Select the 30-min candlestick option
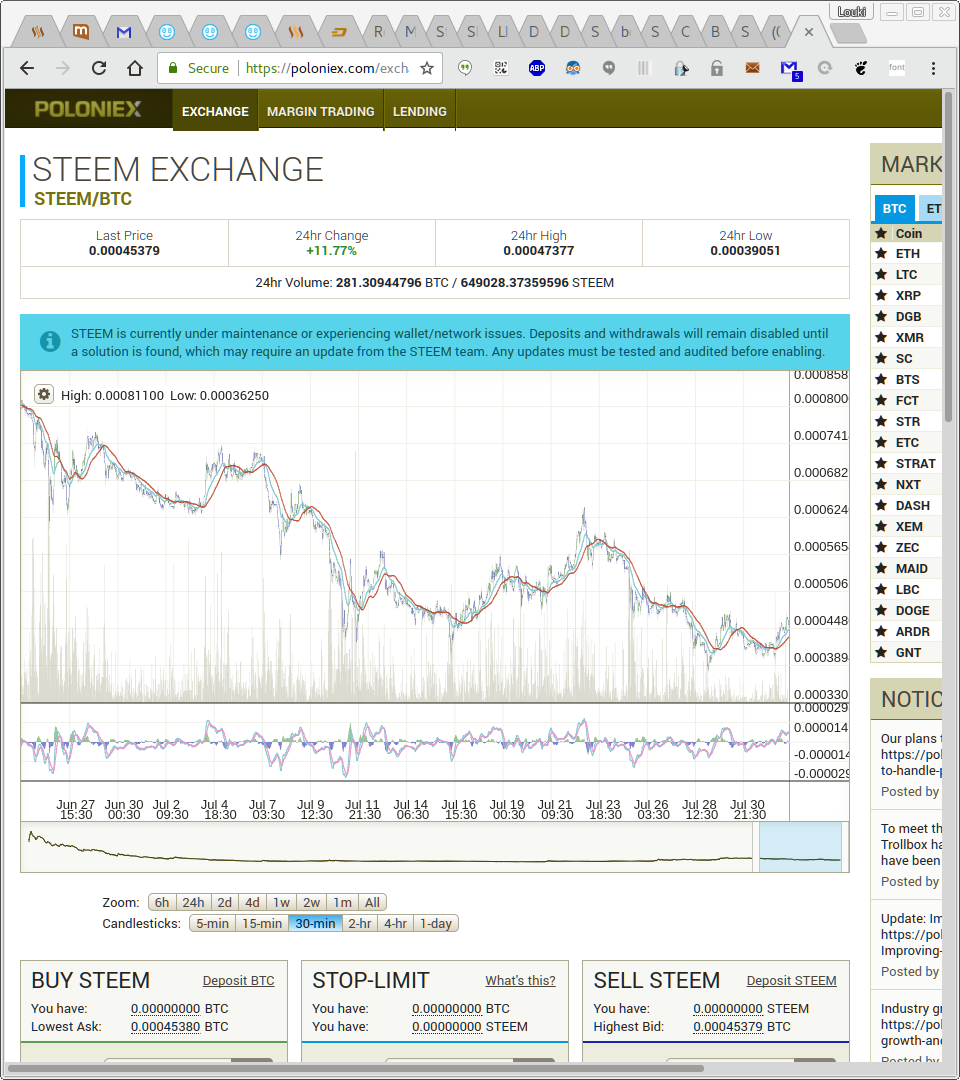Viewport: 960px width, 1080px height. tap(315, 923)
